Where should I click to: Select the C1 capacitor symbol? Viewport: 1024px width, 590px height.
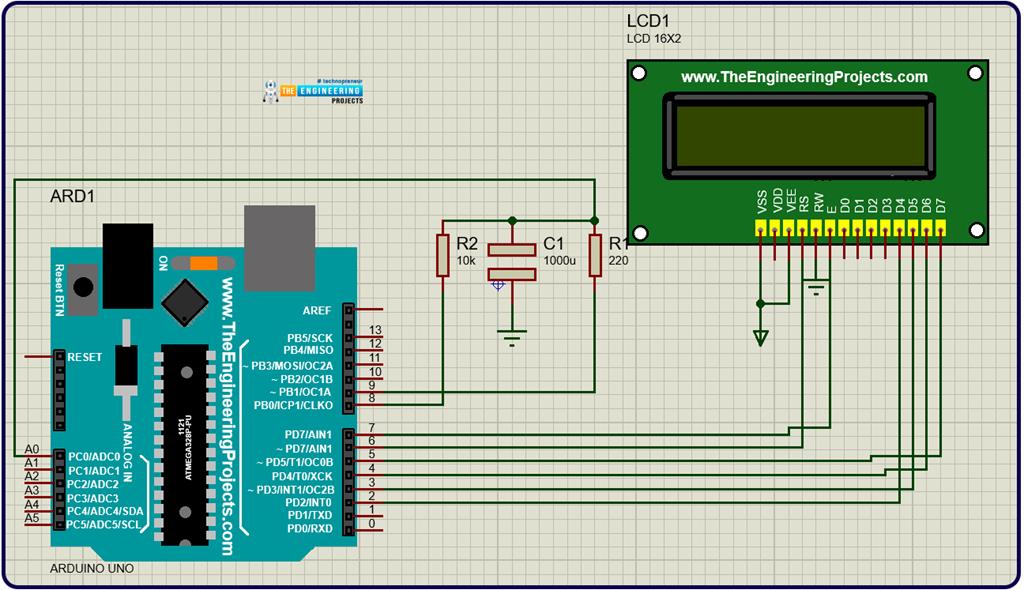(x=512, y=261)
